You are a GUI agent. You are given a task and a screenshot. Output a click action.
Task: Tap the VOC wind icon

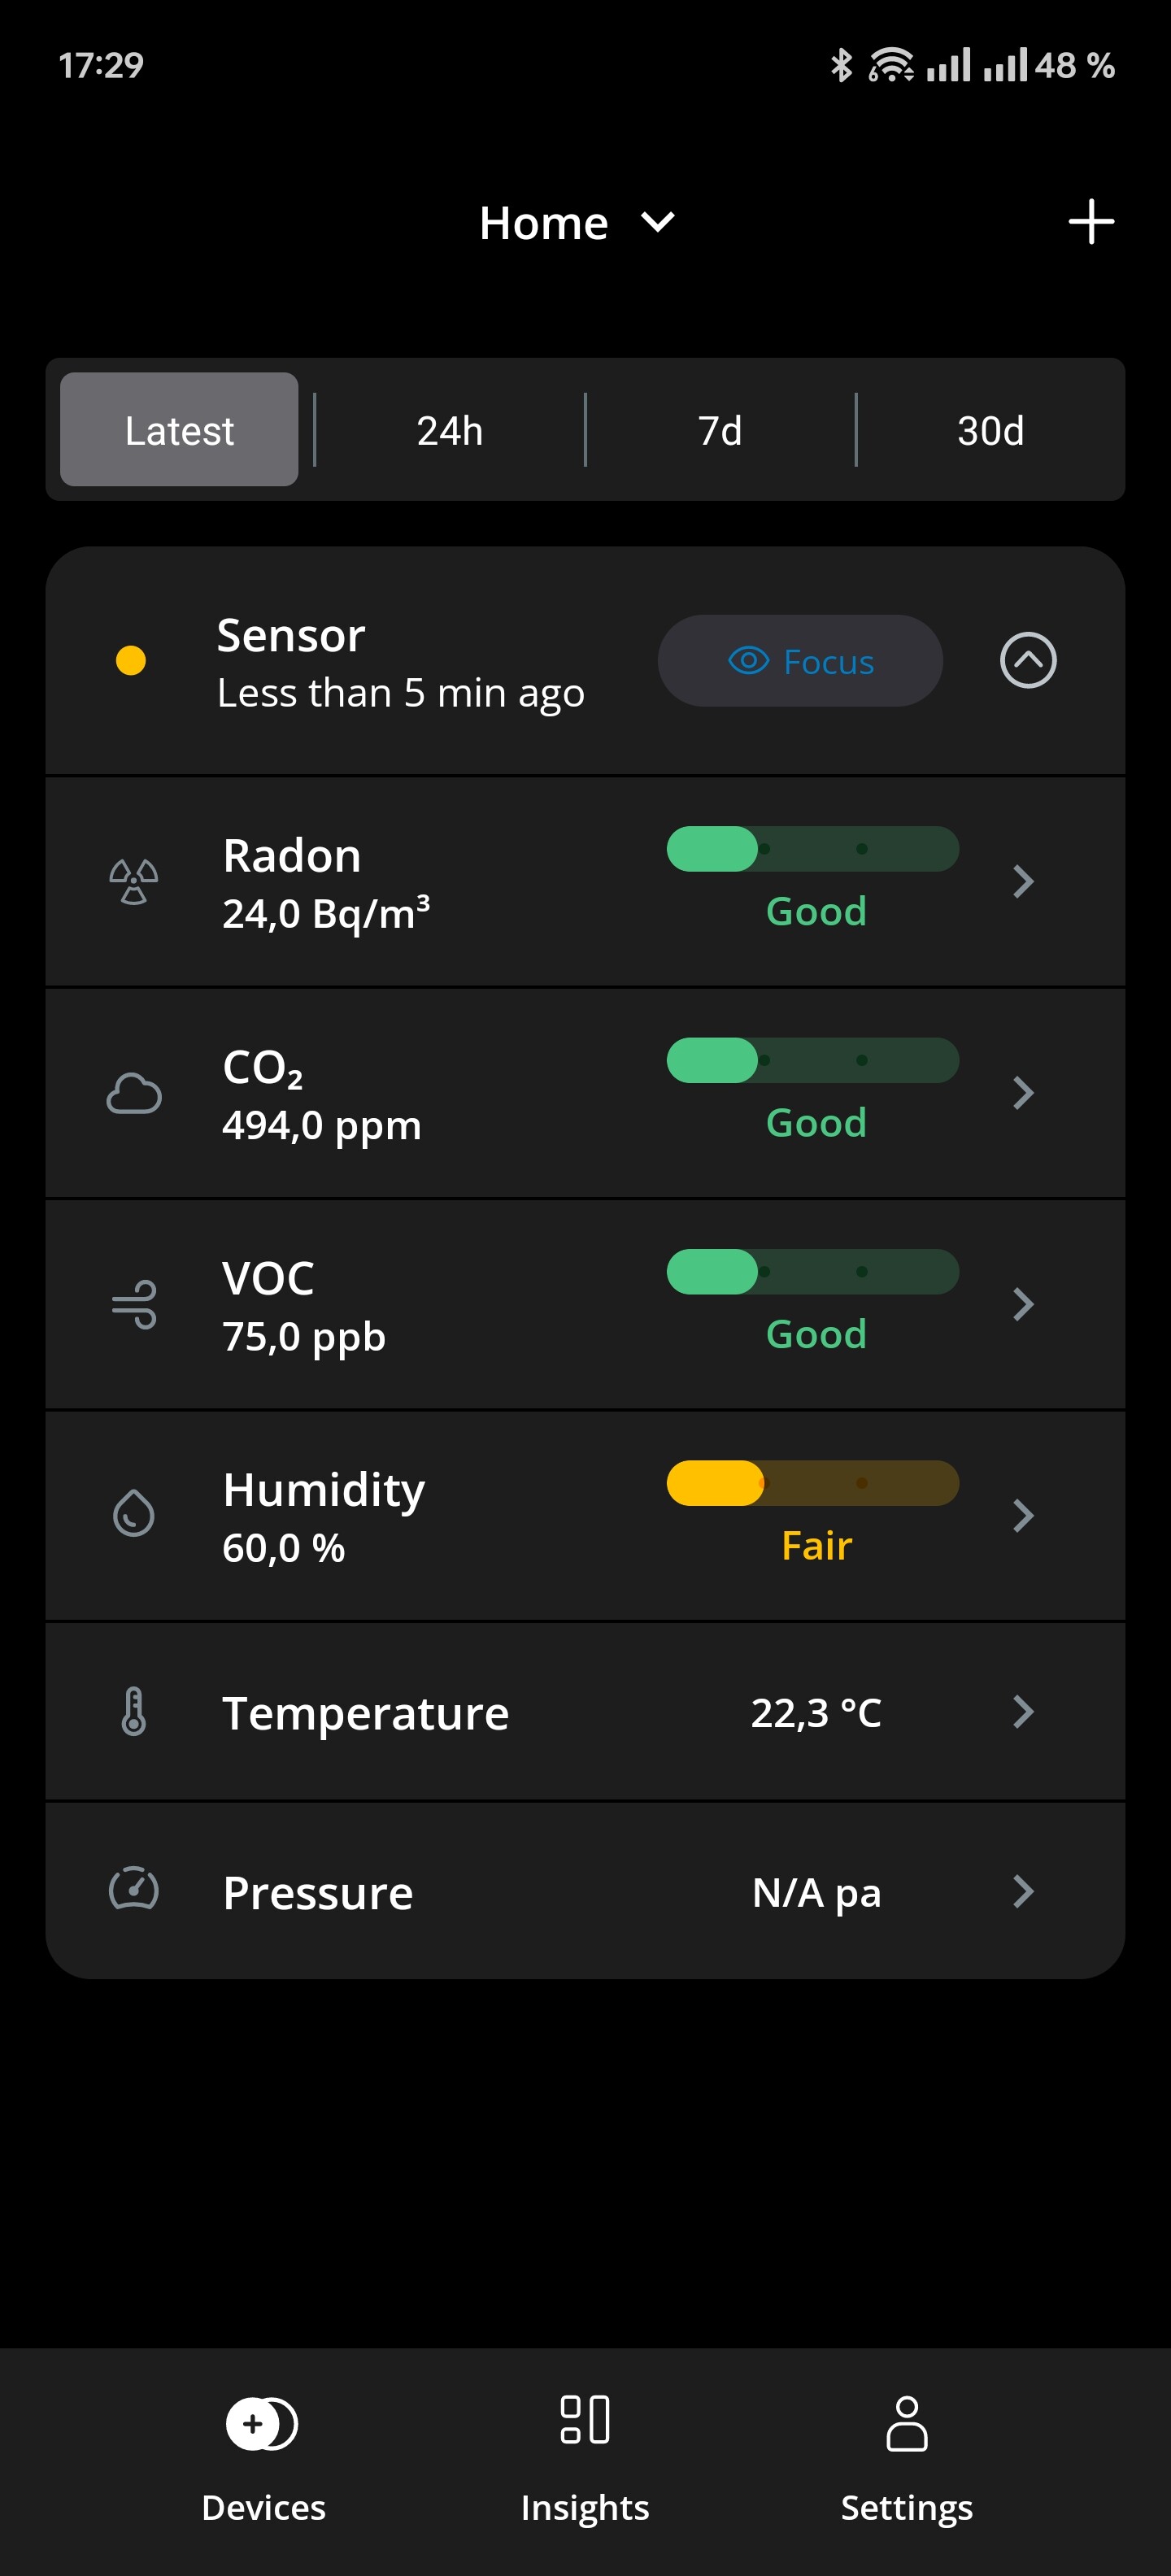tap(133, 1304)
